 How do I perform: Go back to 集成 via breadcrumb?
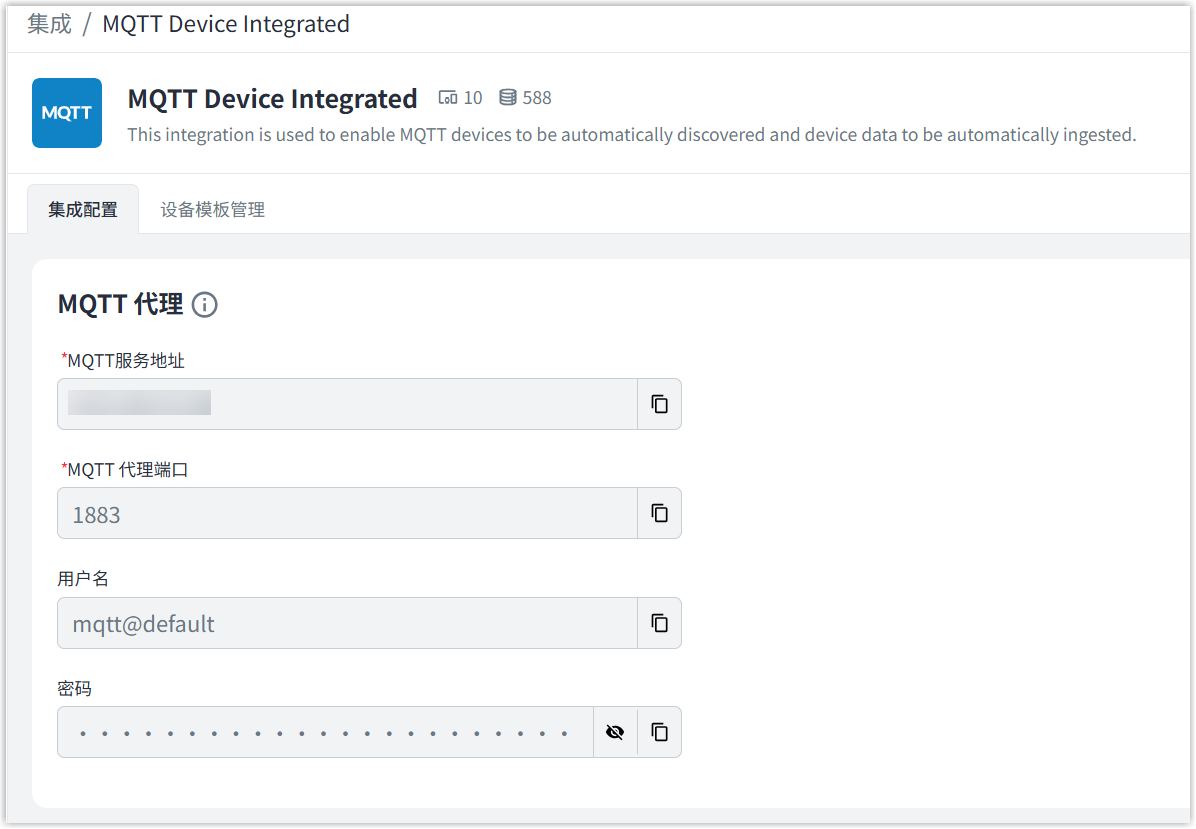pyautogui.click(x=50, y=24)
